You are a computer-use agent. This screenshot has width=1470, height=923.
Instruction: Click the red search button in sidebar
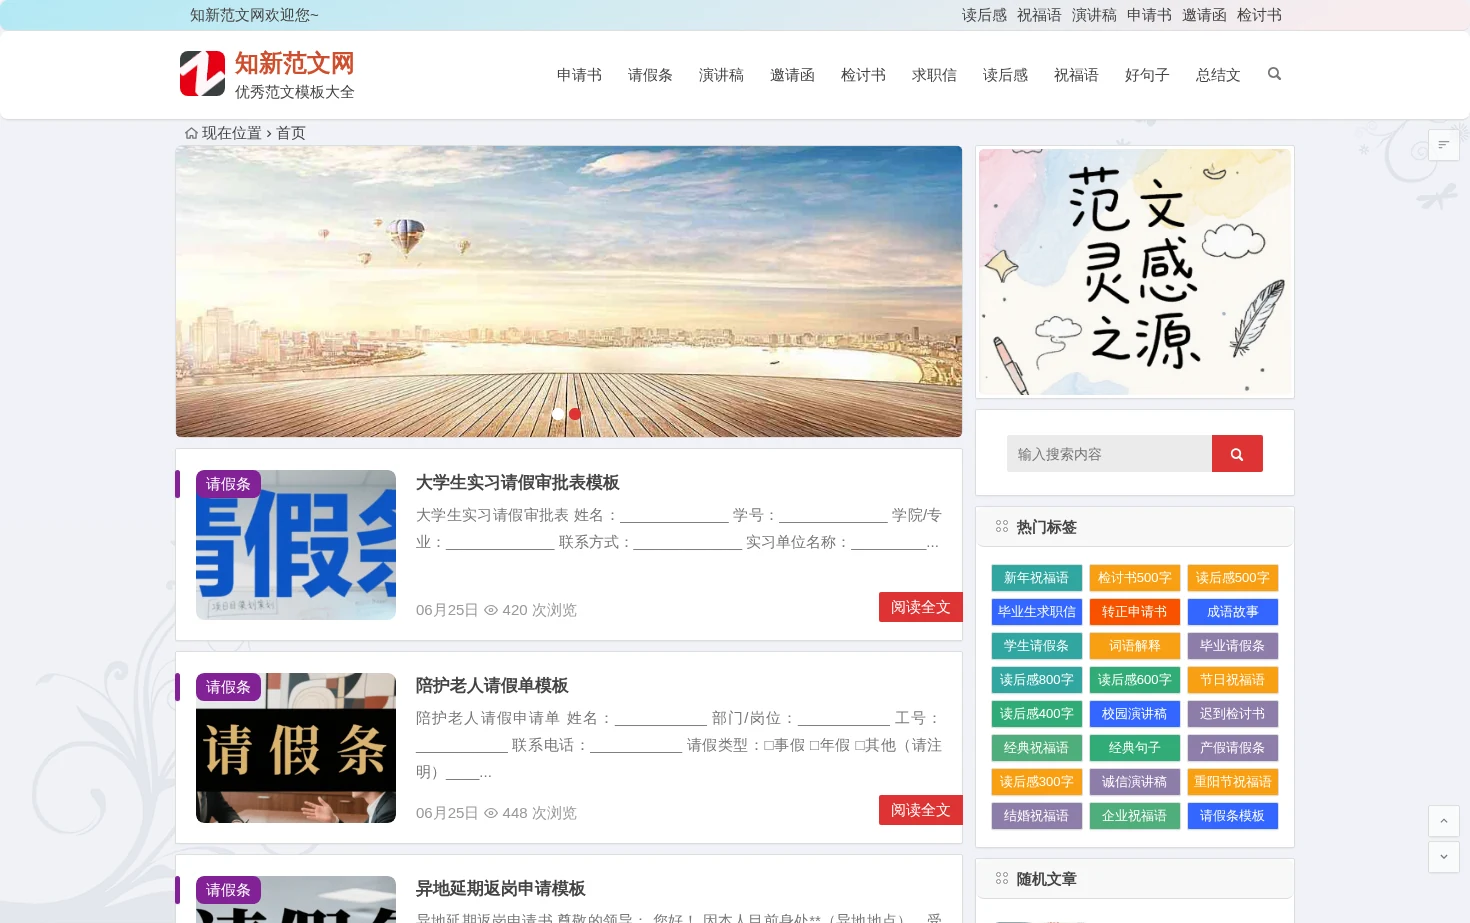1237,454
